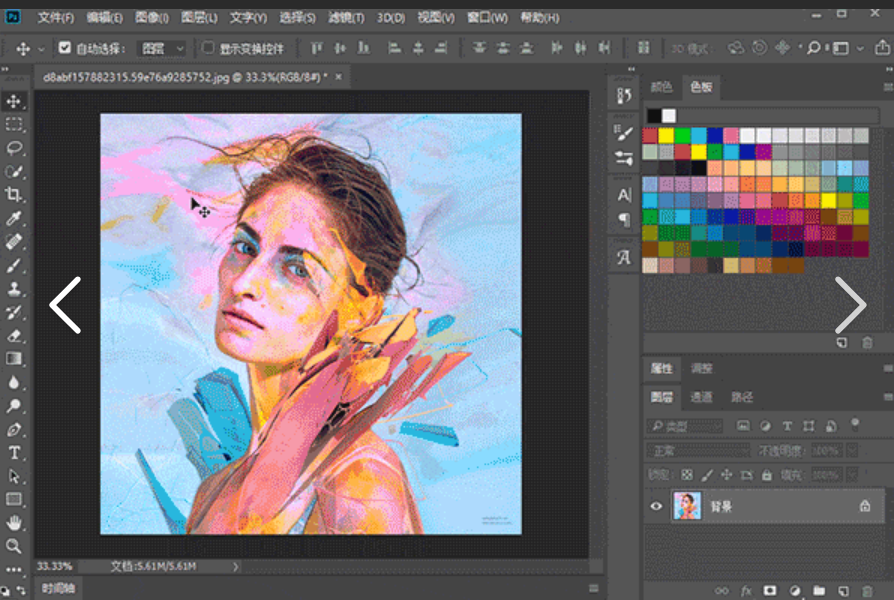894x600 pixels.
Task: Select the Brush tool
Action: click(x=14, y=265)
